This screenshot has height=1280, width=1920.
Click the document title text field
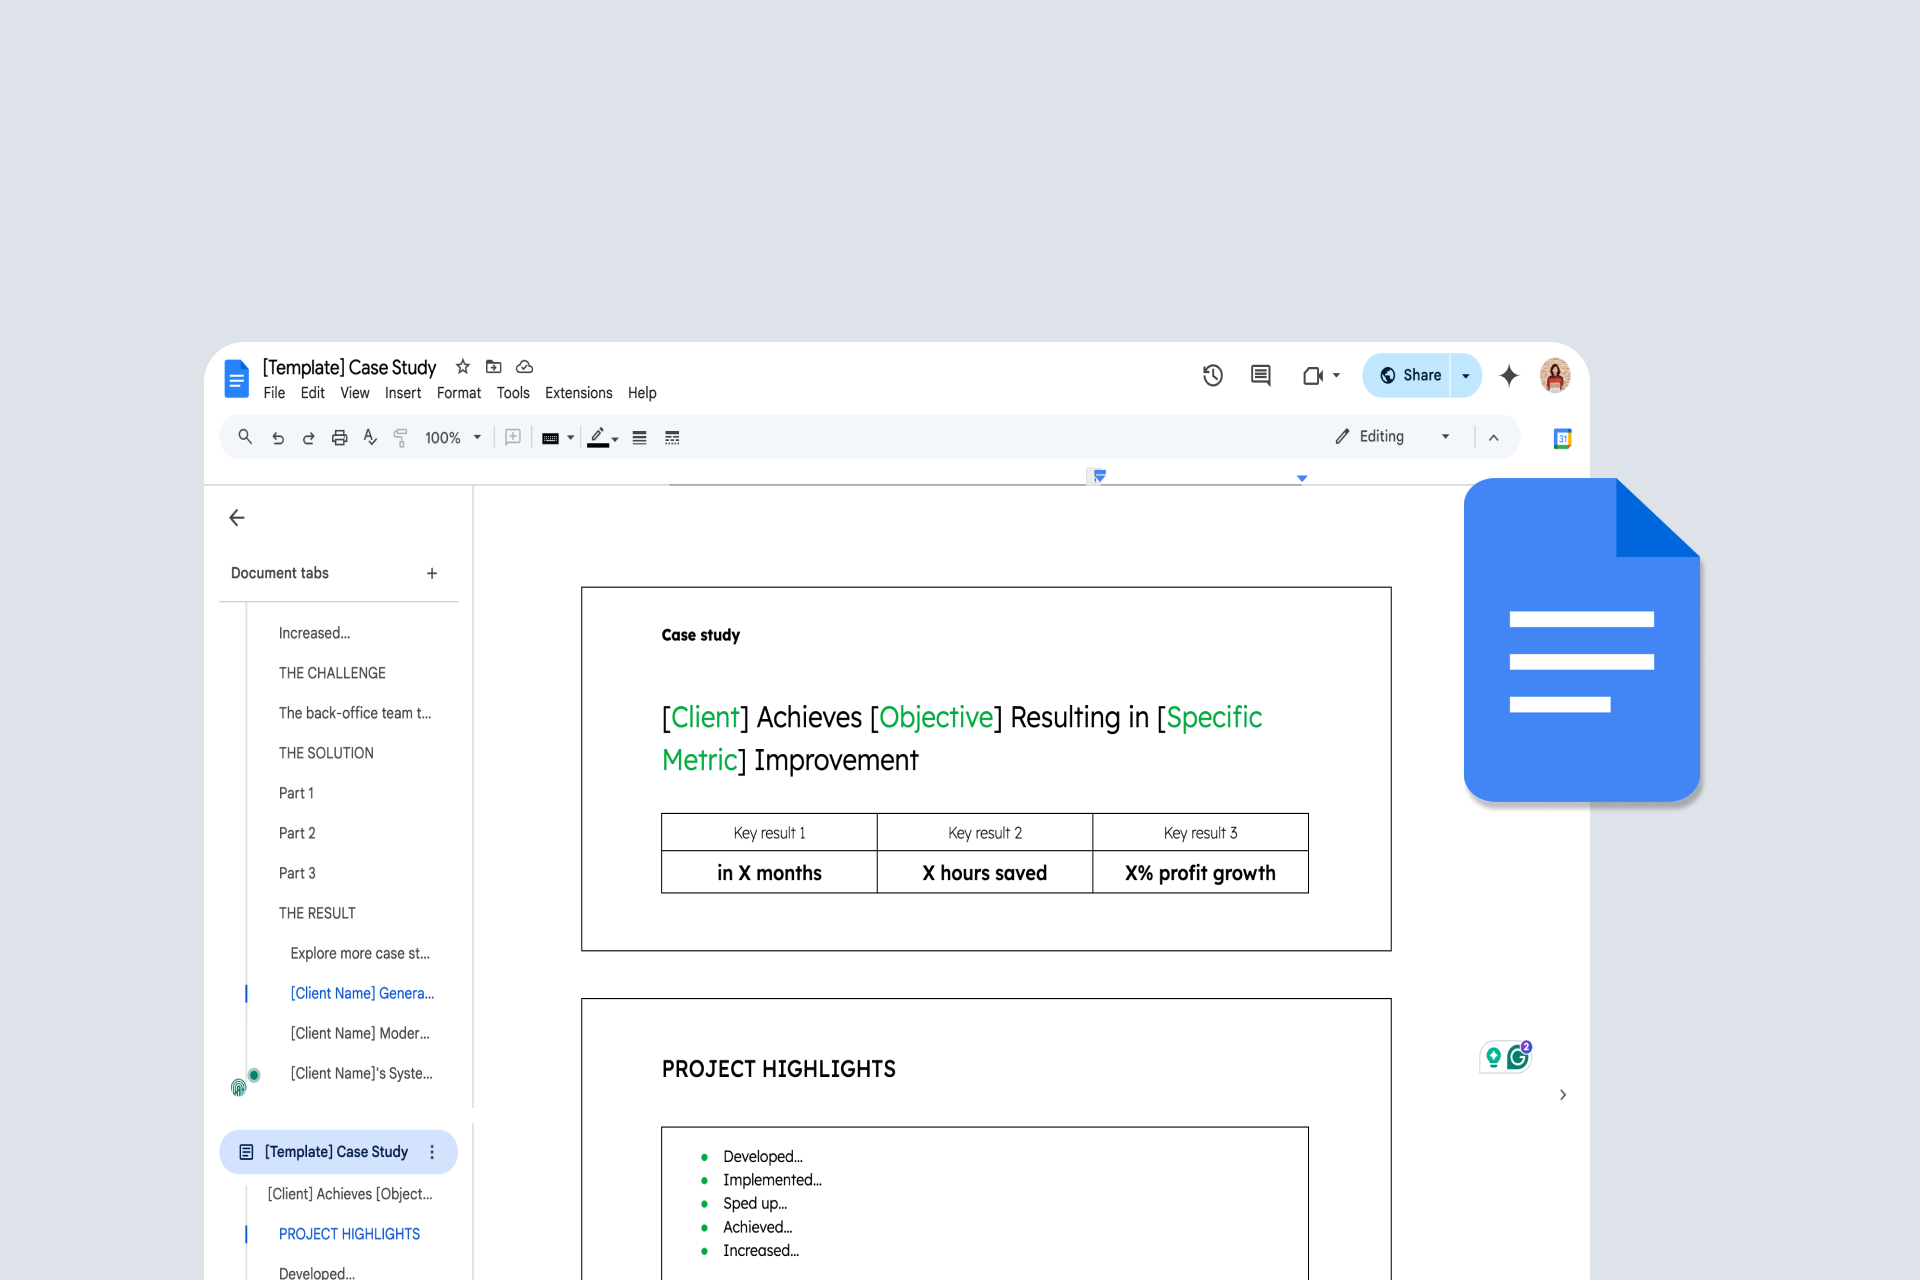[349, 367]
